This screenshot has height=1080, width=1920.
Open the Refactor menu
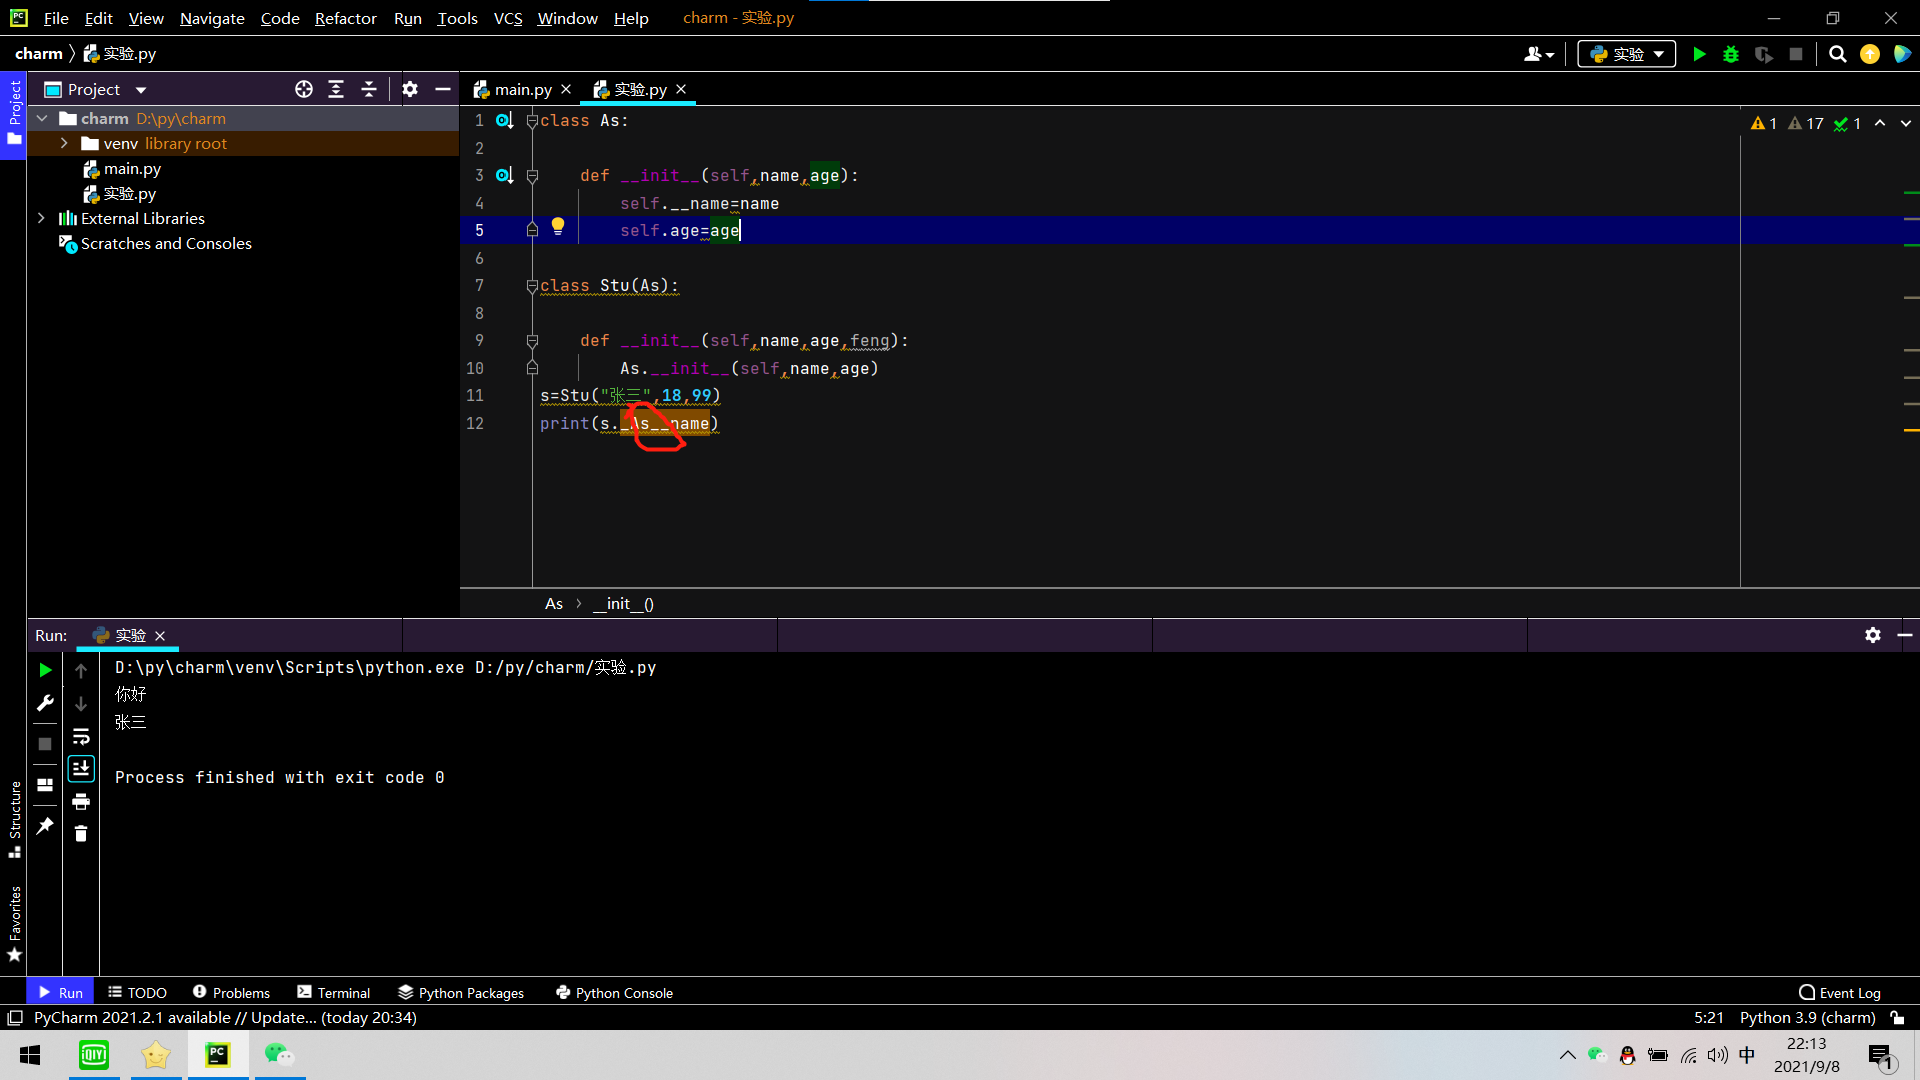click(x=345, y=18)
